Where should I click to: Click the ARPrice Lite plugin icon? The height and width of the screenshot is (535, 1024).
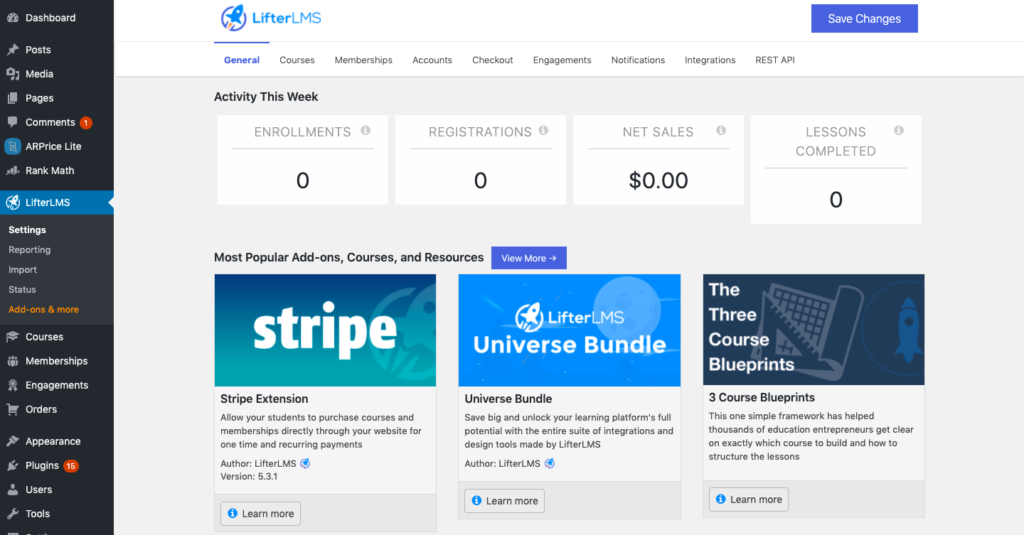point(12,146)
